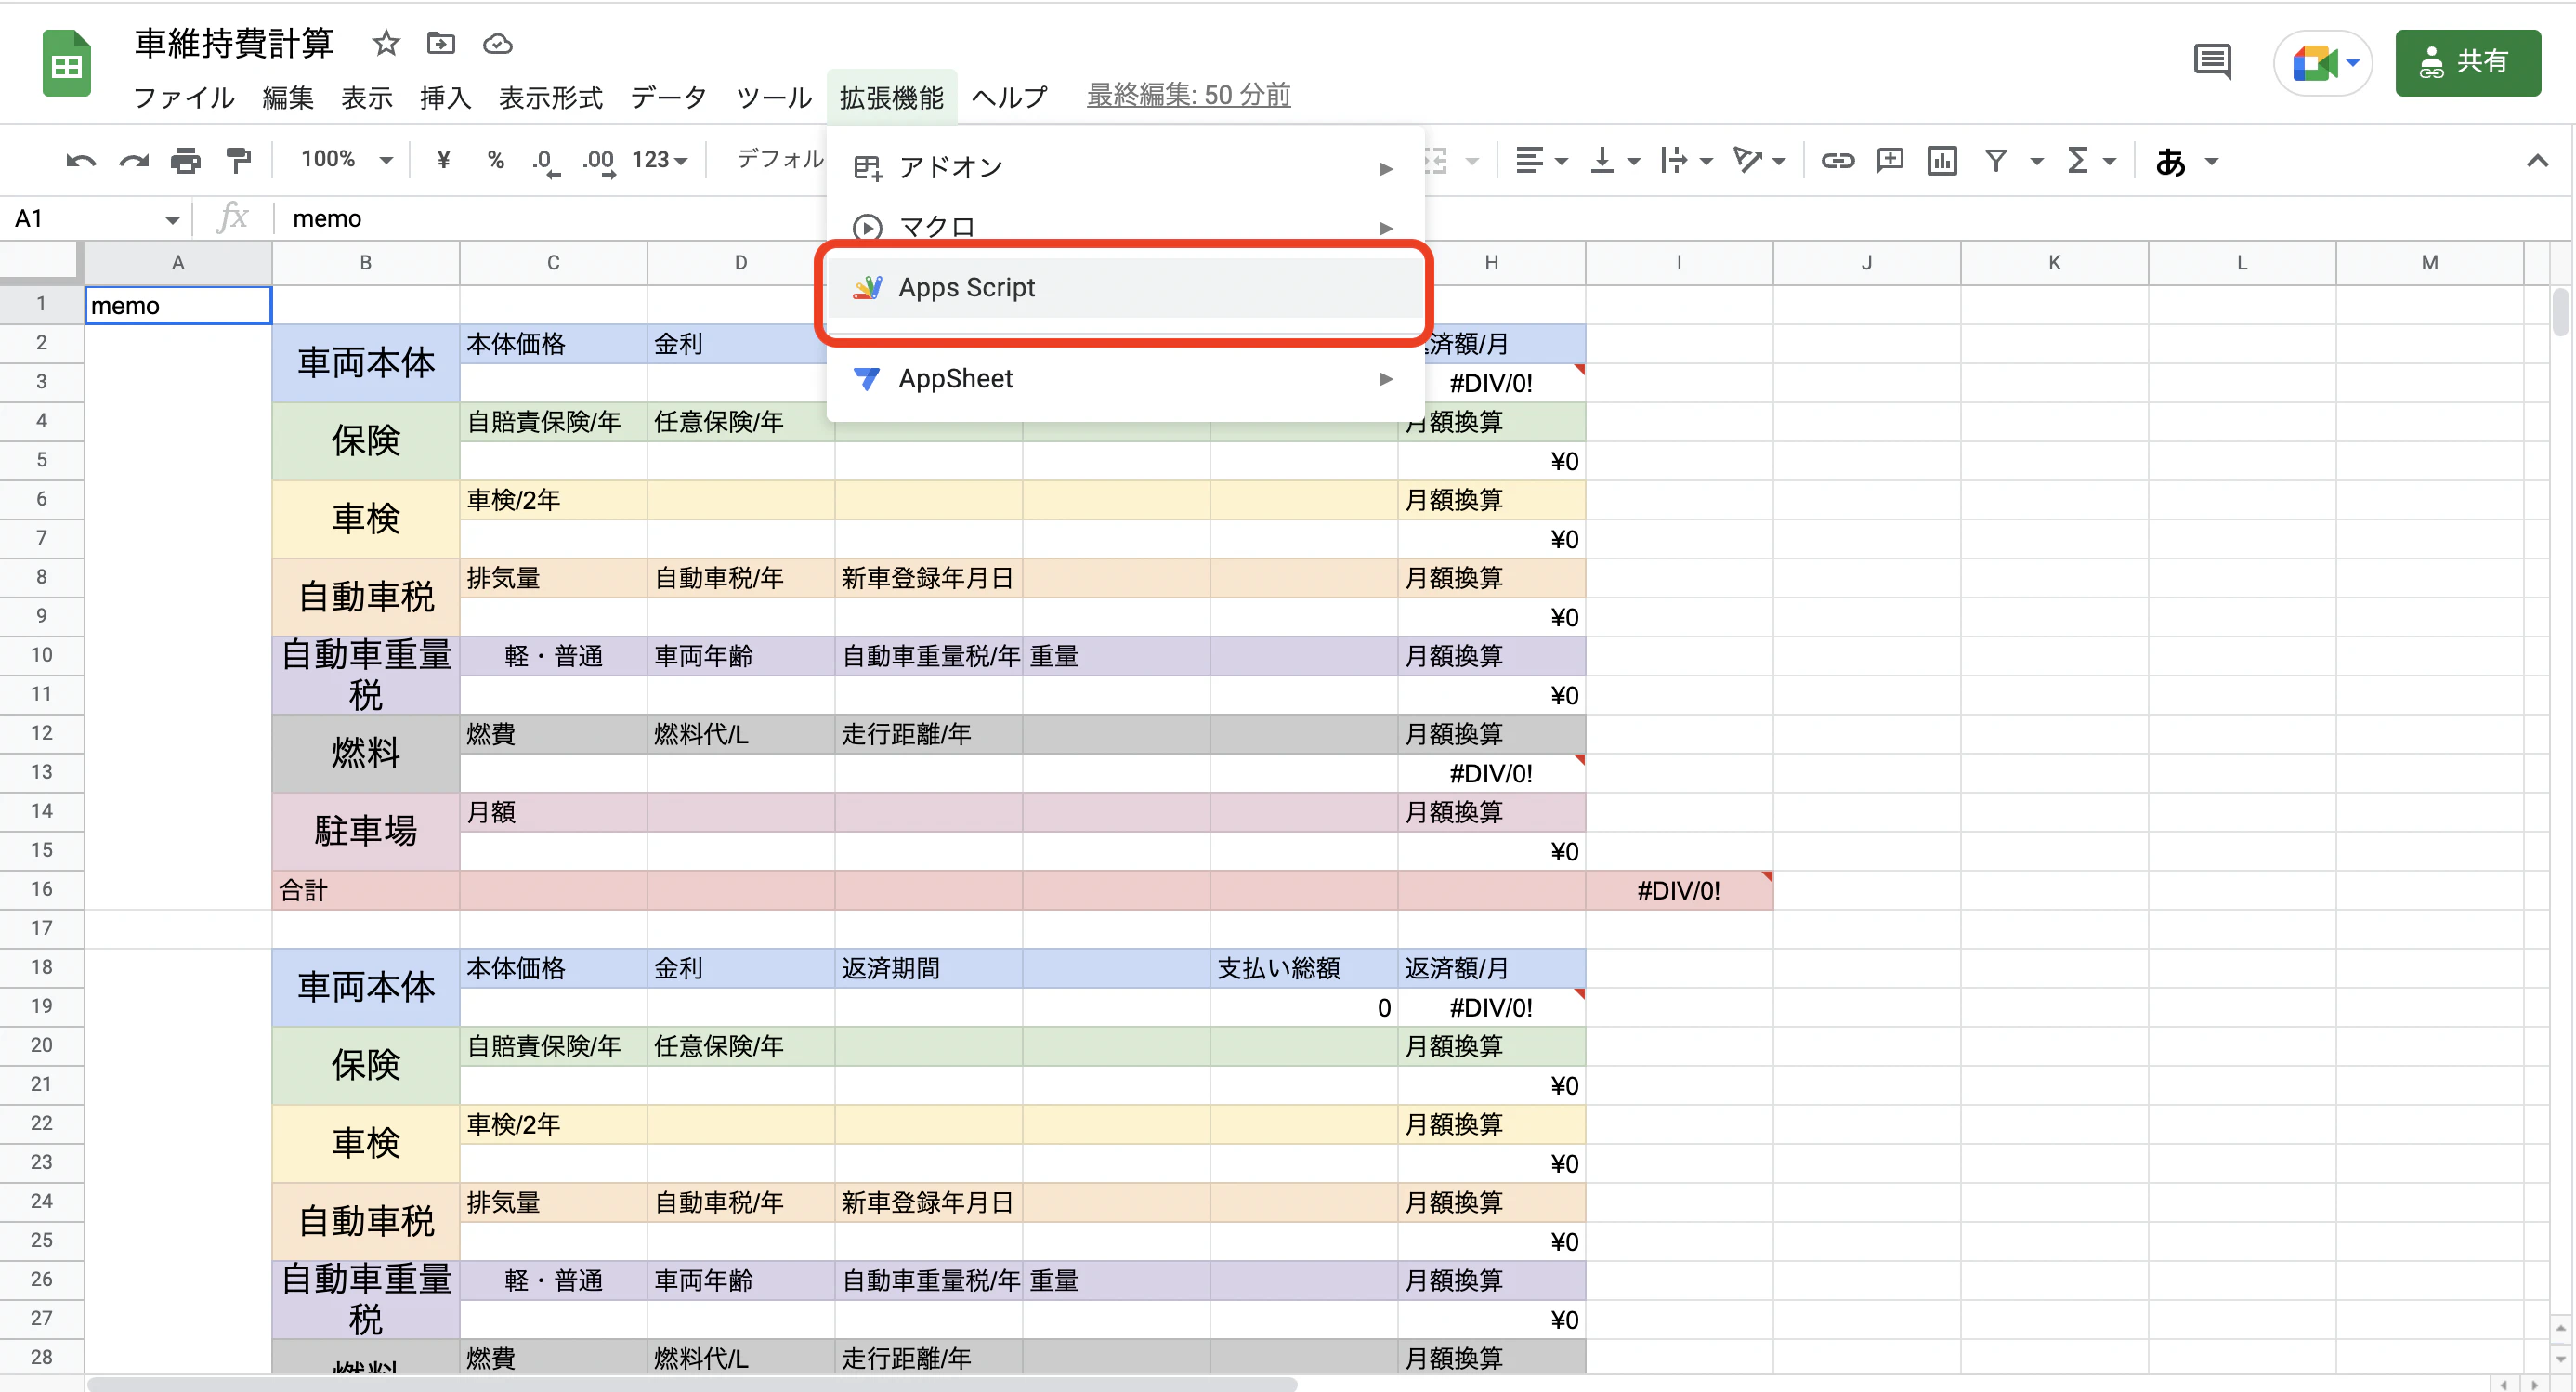Open the functions sigma menu
Image resolution: width=2576 pixels, height=1392 pixels.
pos(2091,160)
